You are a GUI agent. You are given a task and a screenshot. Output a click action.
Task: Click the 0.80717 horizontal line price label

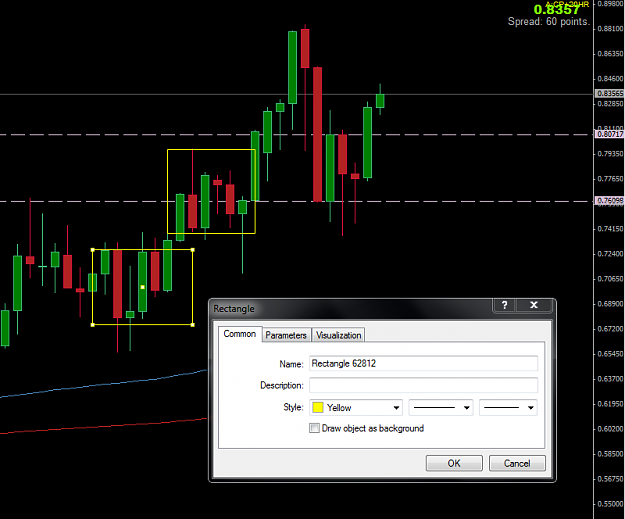(x=609, y=134)
